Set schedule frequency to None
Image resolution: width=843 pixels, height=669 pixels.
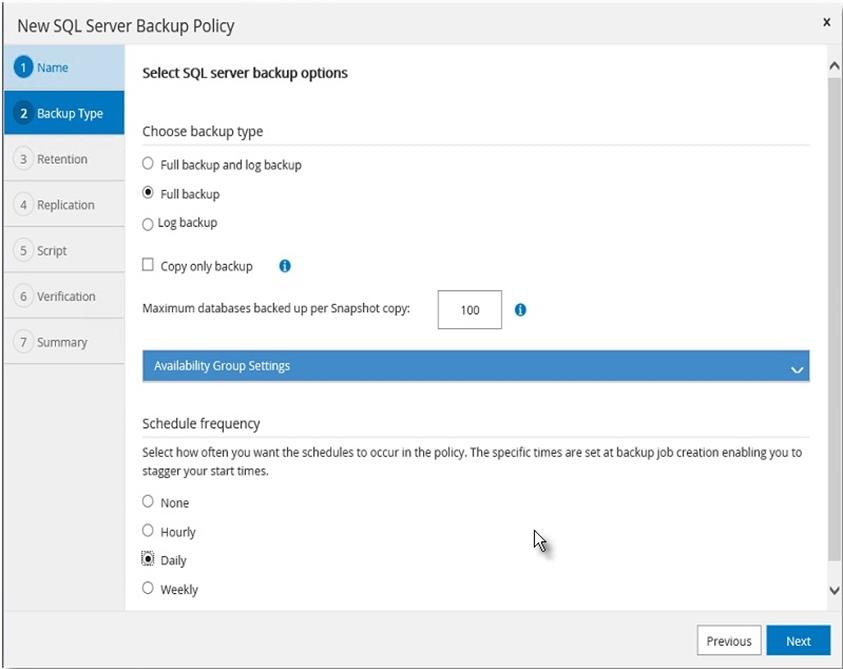(148, 501)
